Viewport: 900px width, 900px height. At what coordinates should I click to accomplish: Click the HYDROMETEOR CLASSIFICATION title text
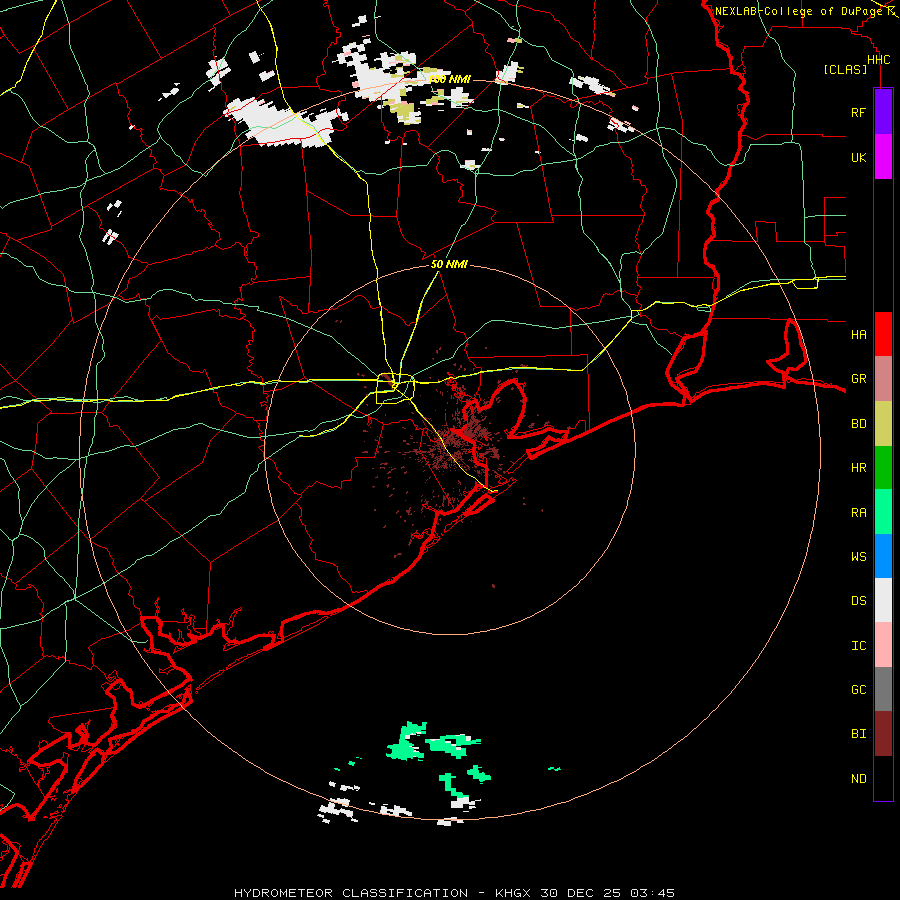pos(351,893)
